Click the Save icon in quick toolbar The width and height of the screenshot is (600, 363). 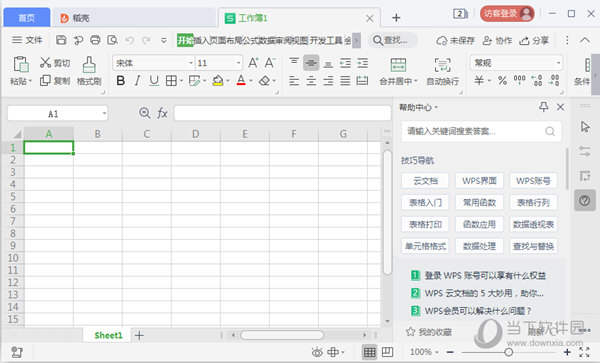point(61,40)
